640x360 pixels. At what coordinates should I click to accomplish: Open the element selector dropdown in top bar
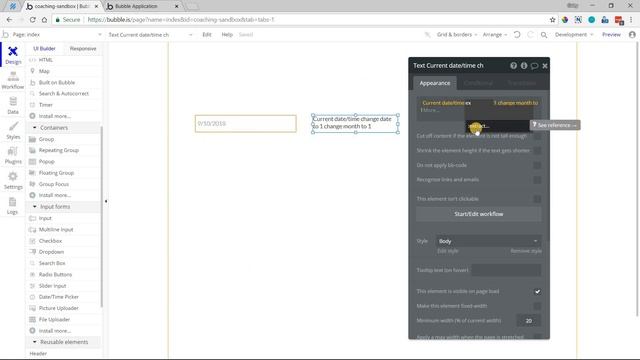coord(150,35)
